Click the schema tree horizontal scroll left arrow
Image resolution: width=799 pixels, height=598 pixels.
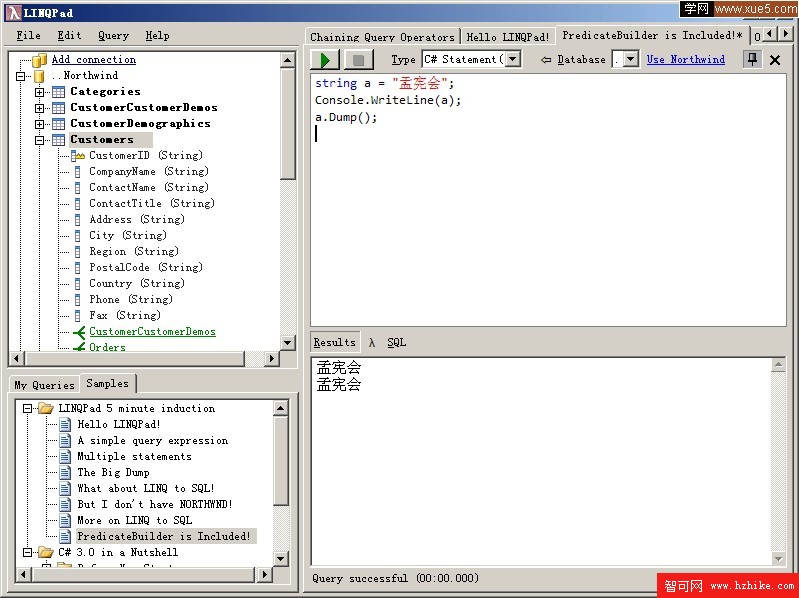coord(17,359)
